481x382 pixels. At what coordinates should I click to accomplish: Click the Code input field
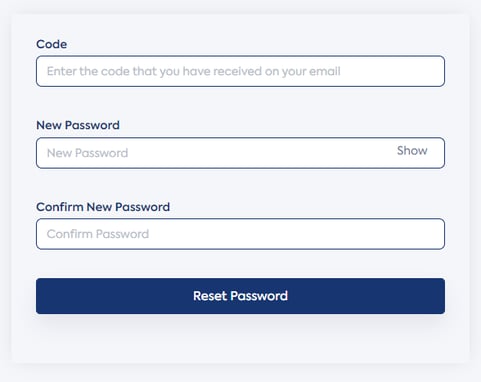(240, 71)
